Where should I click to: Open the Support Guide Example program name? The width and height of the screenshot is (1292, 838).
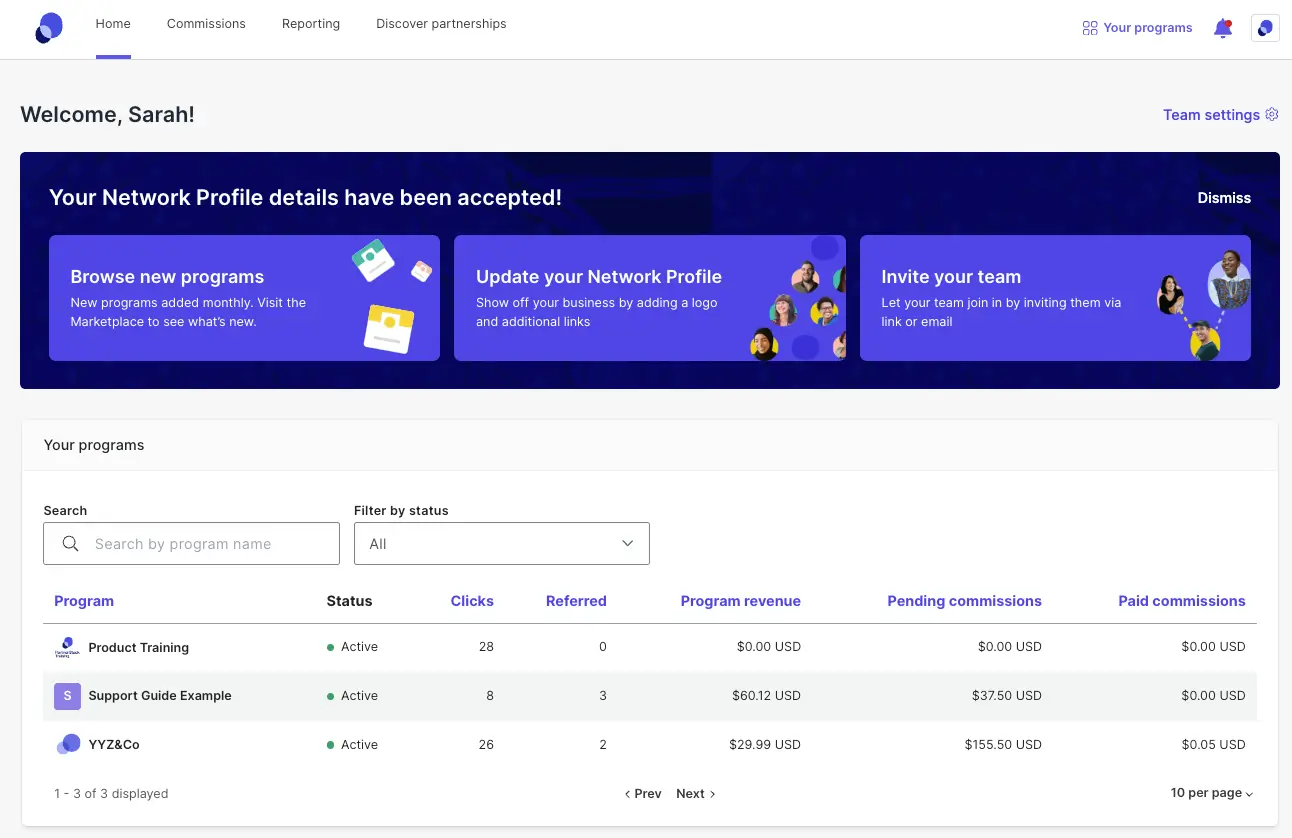pos(160,696)
